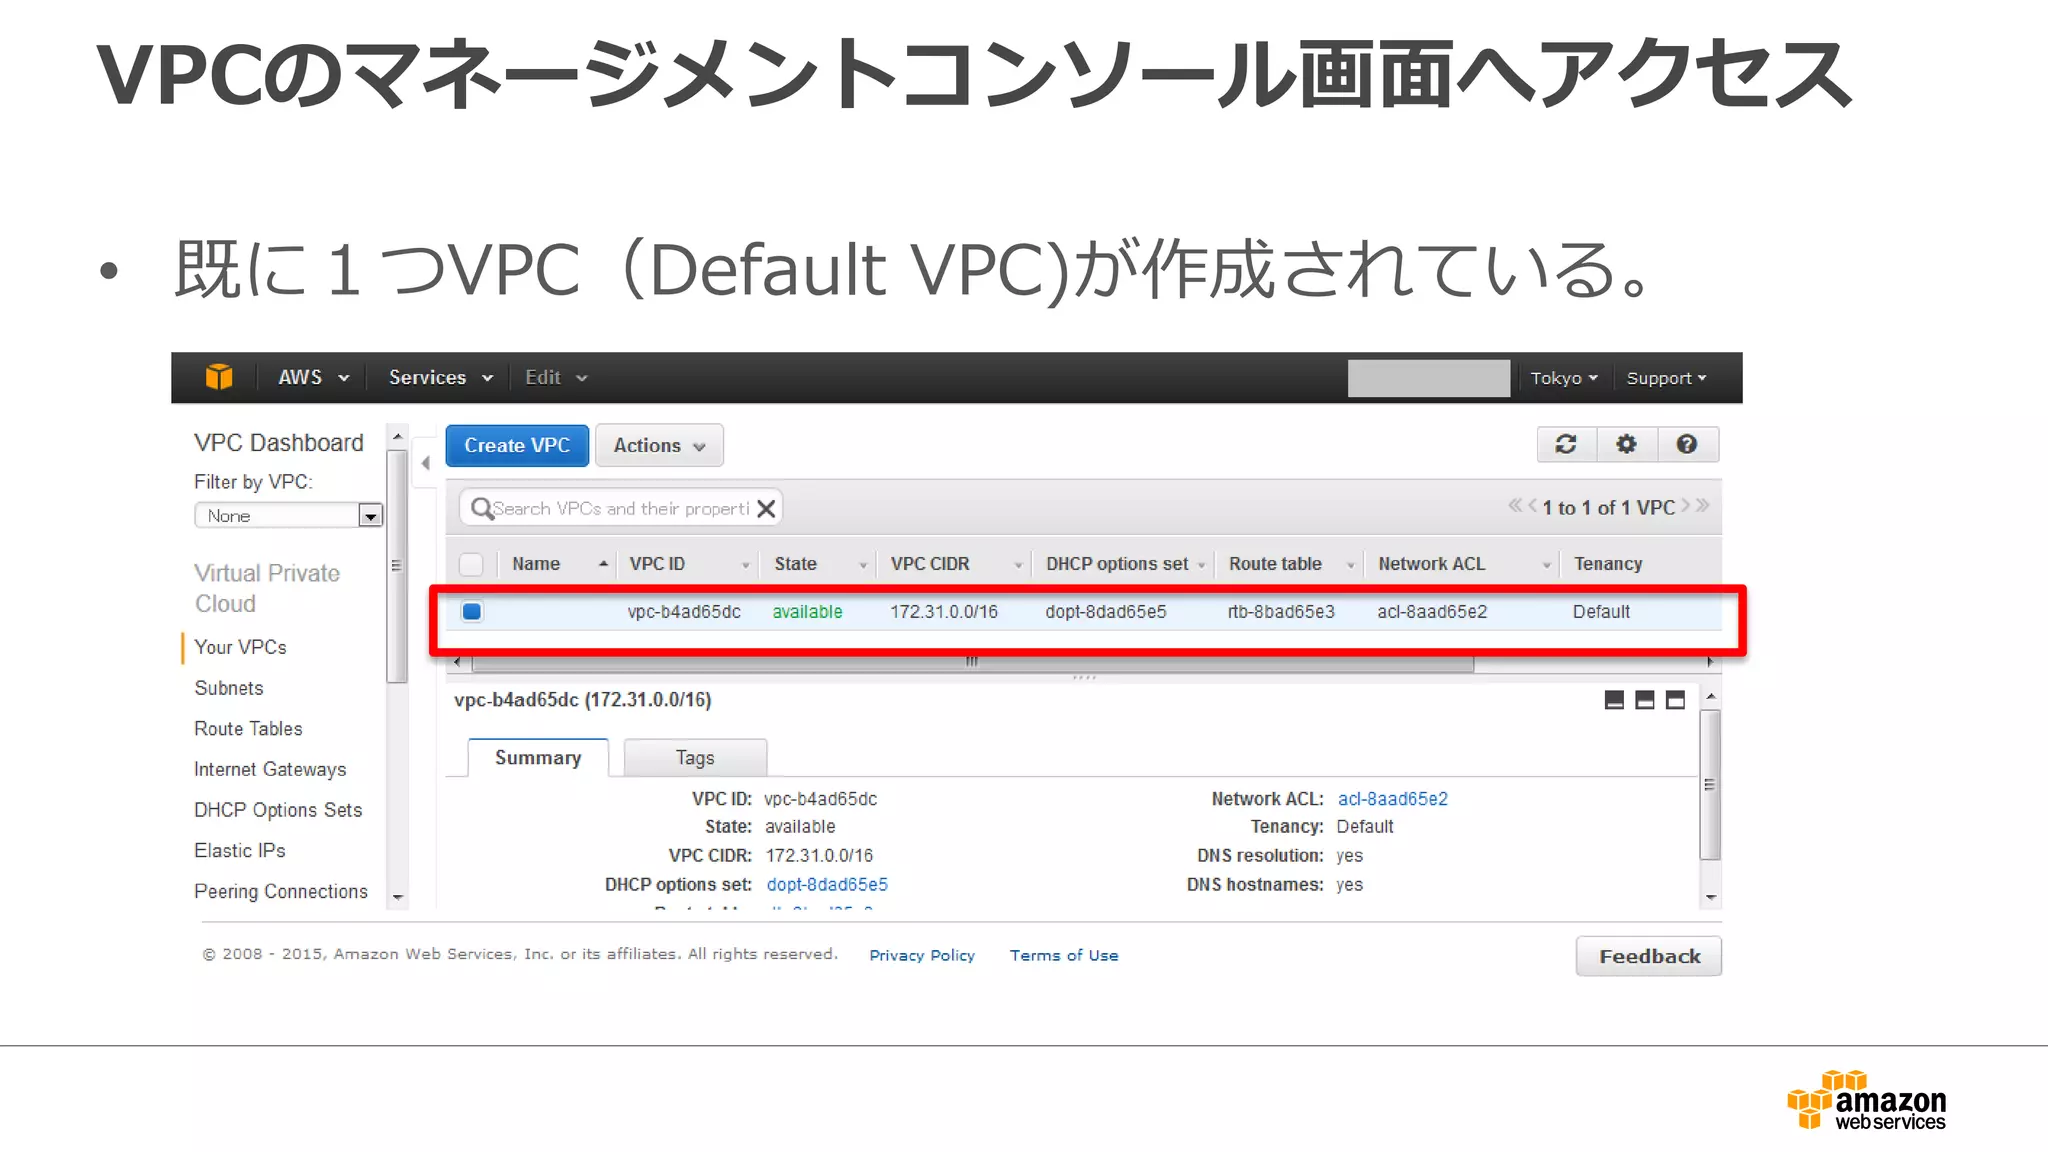Image resolution: width=2048 pixels, height=1152 pixels.
Task: Open Route table column header arrow
Action: [x=1350, y=566]
